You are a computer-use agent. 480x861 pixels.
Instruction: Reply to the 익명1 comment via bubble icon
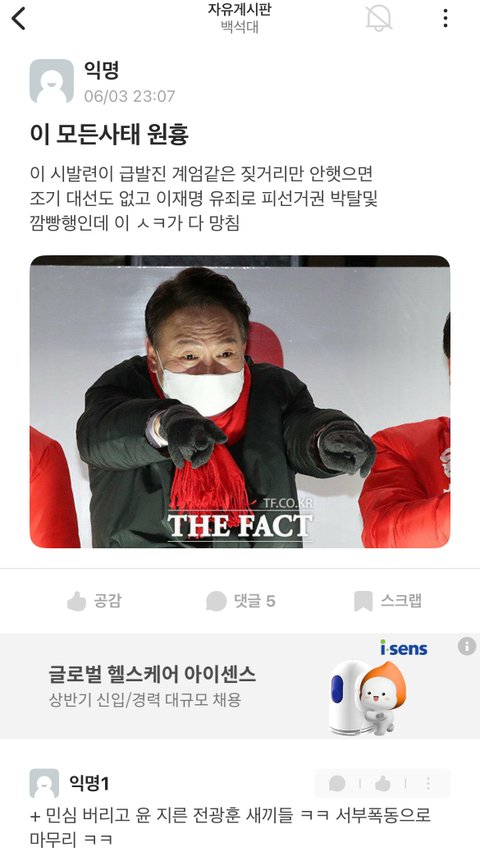coord(337,784)
